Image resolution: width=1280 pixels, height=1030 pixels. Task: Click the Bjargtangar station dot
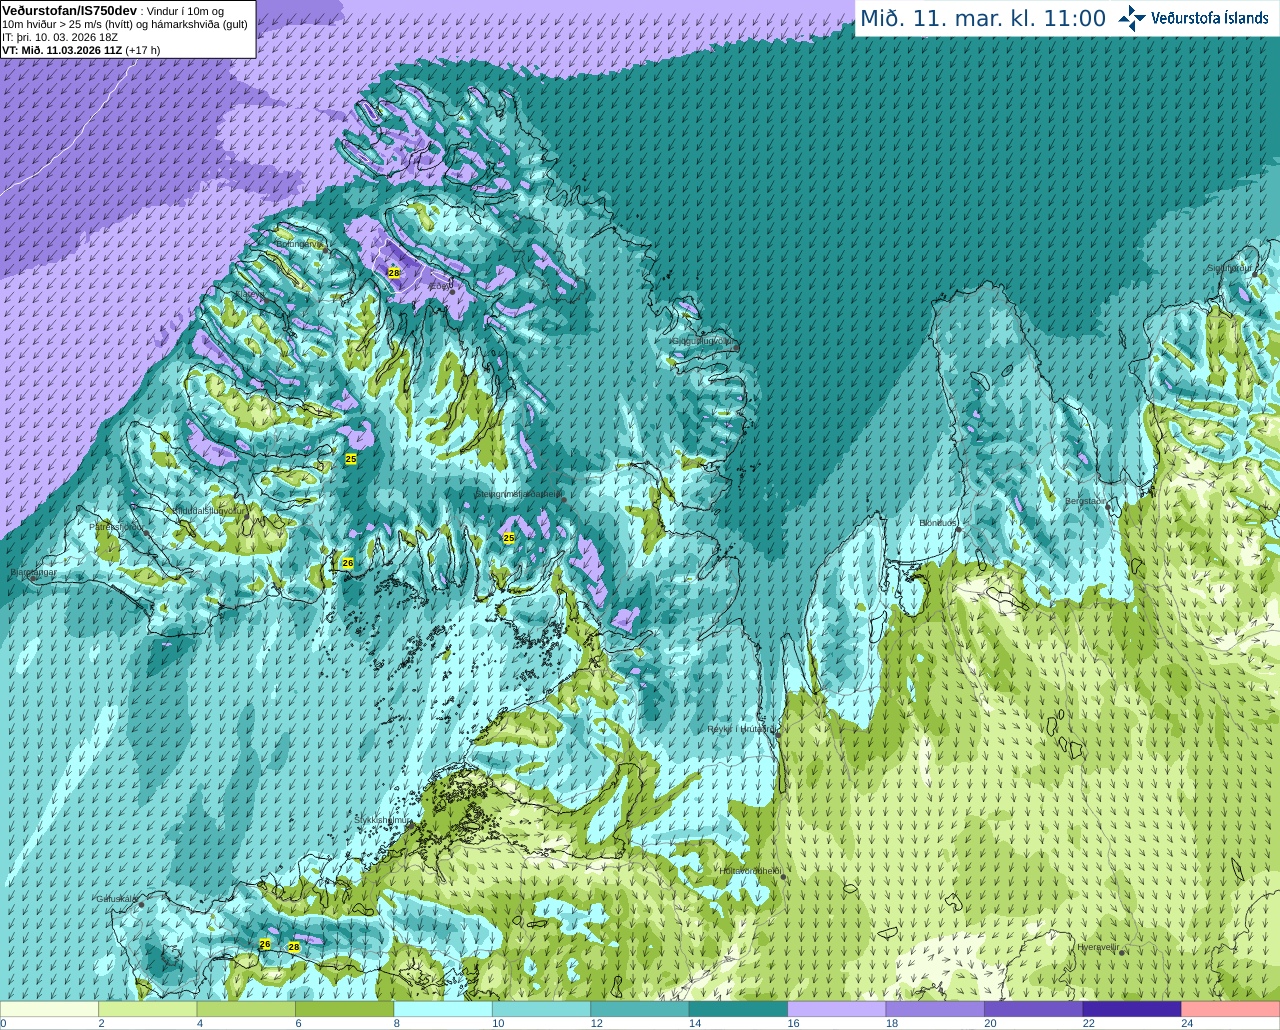(33, 578)
